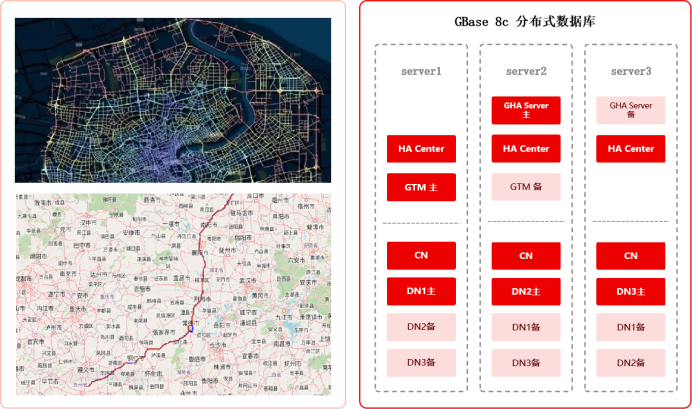Screen dimensions: 692x409
Task: Click the CN box in server2 column
Action: tap(526, 256)
